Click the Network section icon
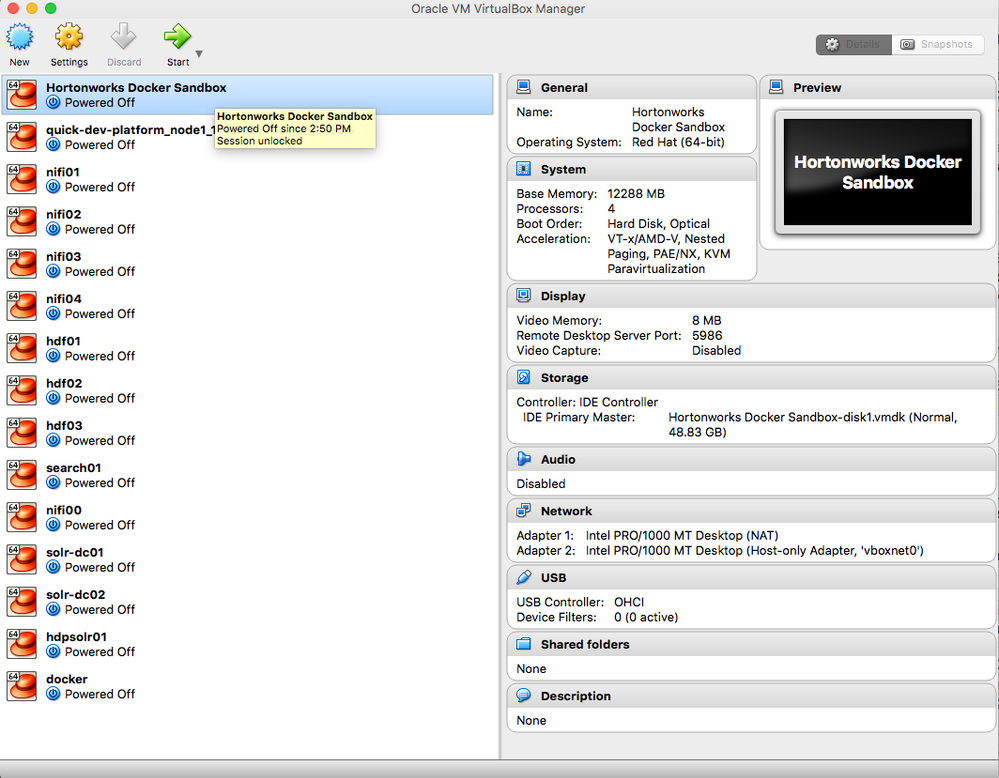 click(522, 510)
